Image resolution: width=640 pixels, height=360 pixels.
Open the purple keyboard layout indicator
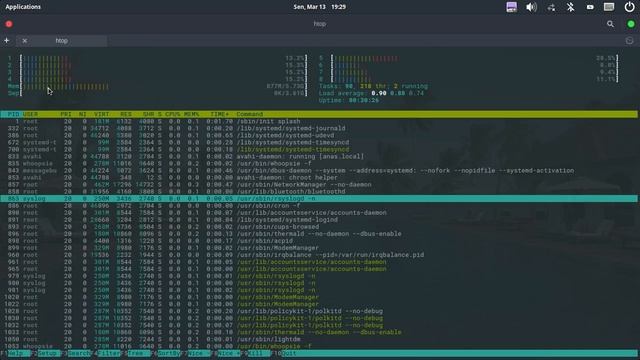(511, 7)
